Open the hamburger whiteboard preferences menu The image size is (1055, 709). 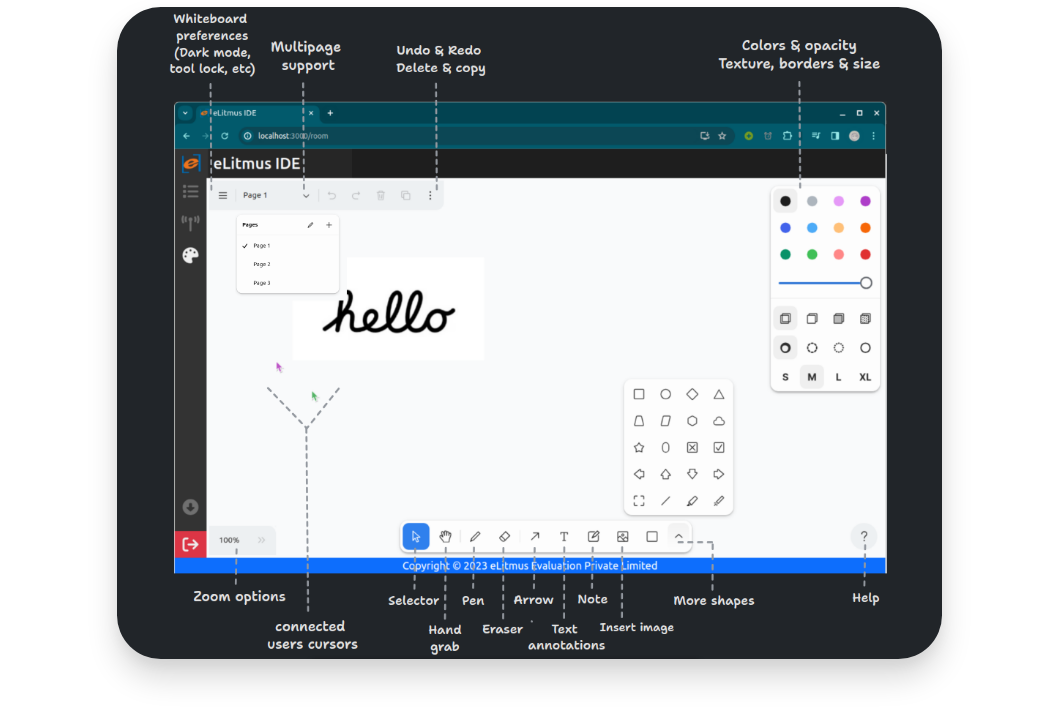click(223, 196)
